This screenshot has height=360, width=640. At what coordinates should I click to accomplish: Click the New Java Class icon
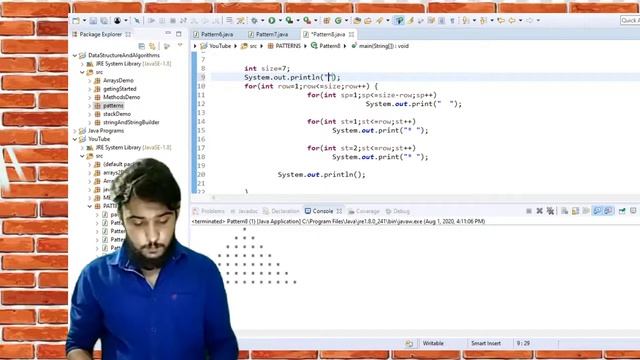pyautogui.click(x=338, y=20)
